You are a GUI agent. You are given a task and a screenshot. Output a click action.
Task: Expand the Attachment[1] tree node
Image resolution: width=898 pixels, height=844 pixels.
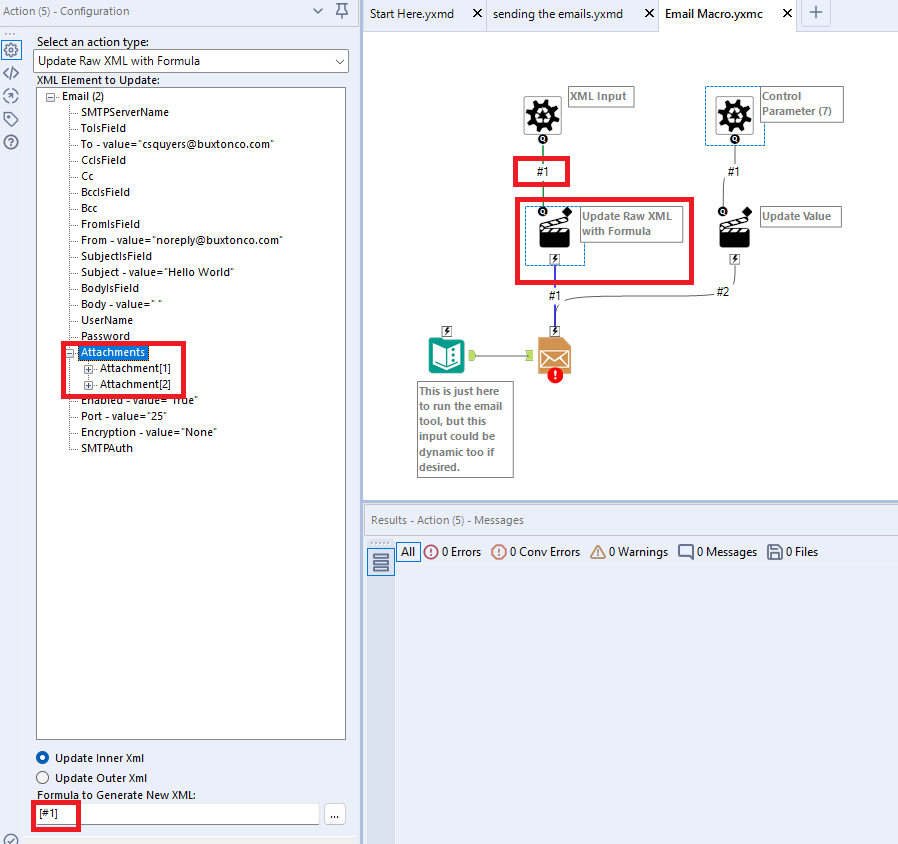tap(88, 368)
